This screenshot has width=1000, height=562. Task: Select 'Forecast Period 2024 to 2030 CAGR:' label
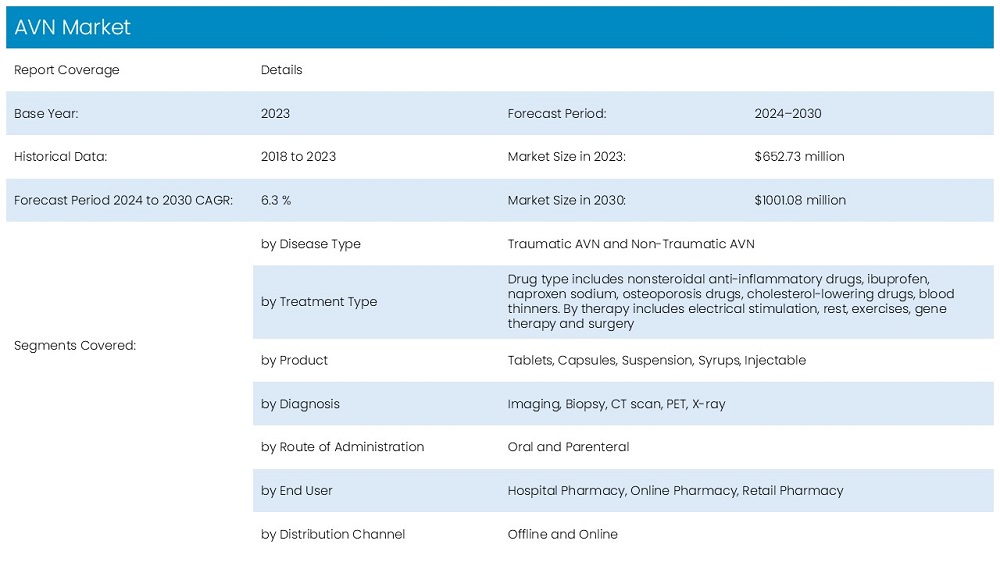click(x=123, y=200)
